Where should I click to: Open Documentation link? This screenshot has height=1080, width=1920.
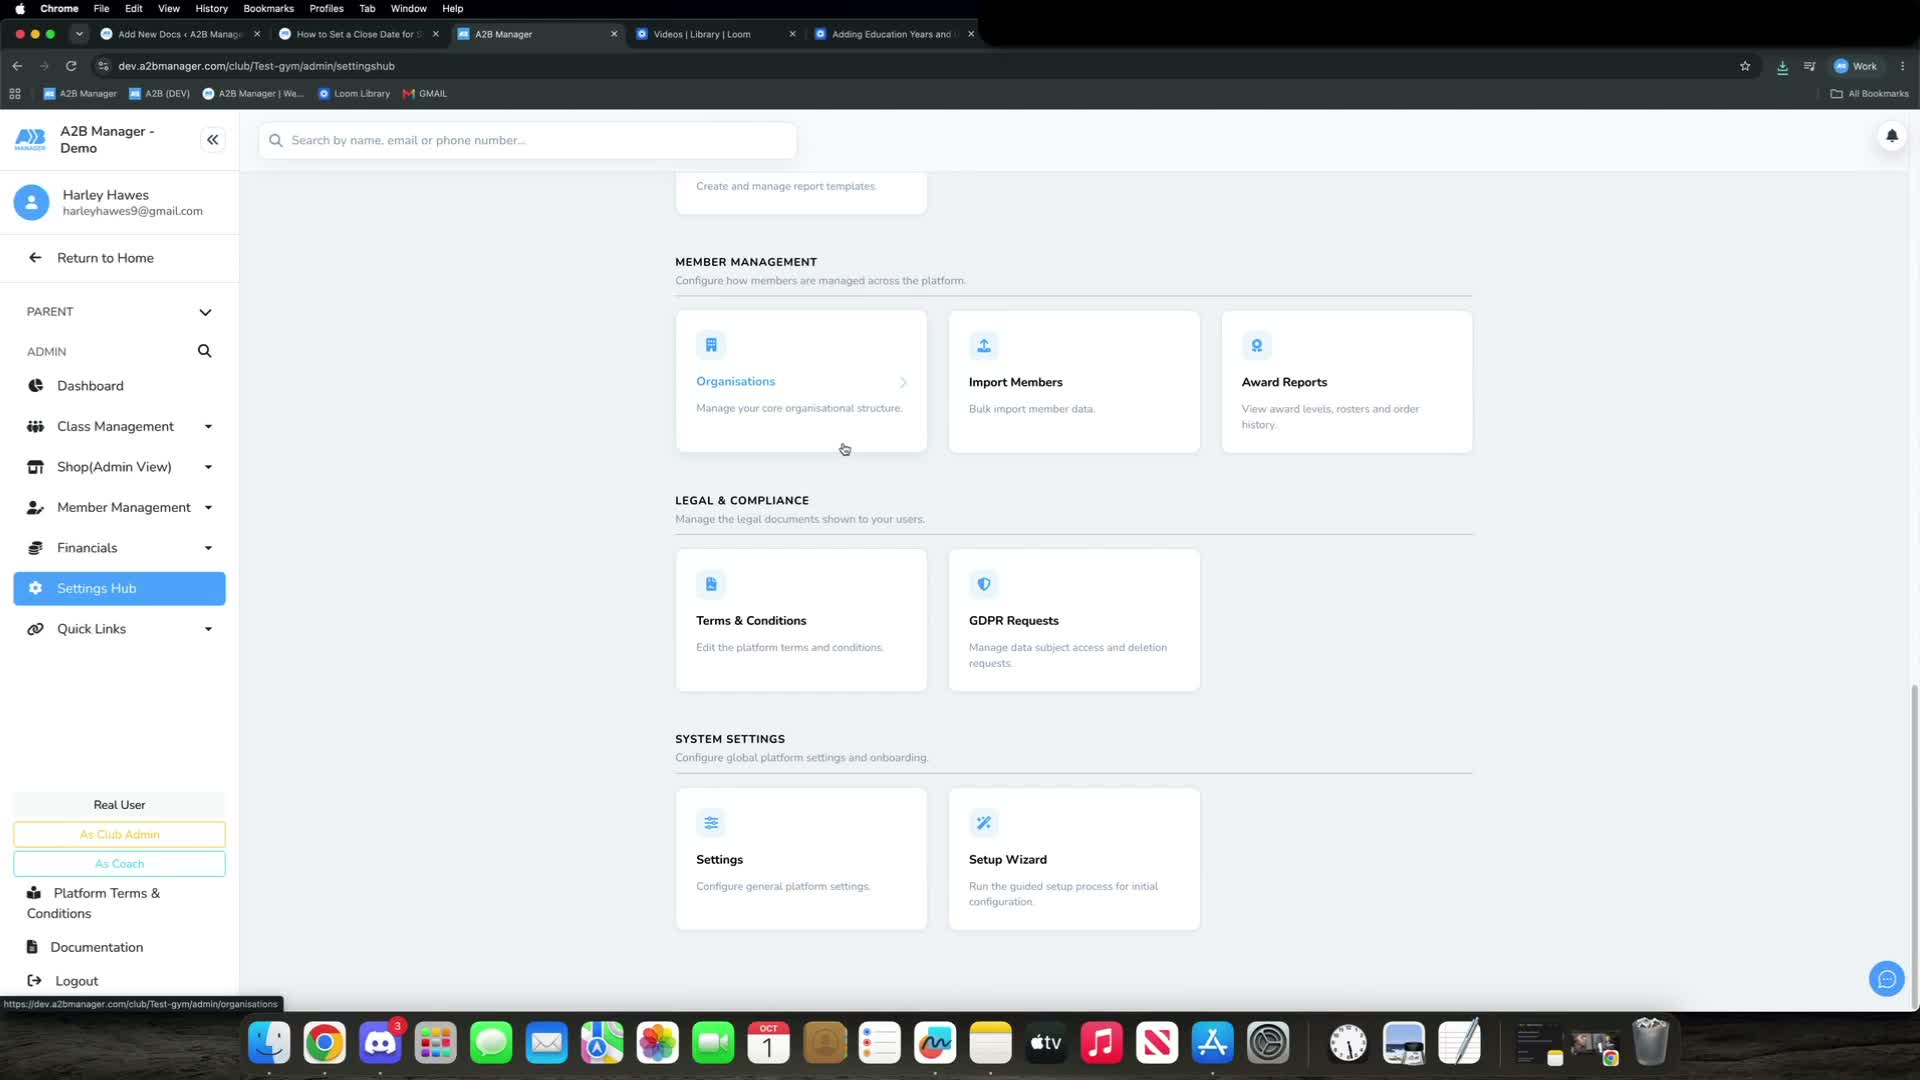click(96, 947)
